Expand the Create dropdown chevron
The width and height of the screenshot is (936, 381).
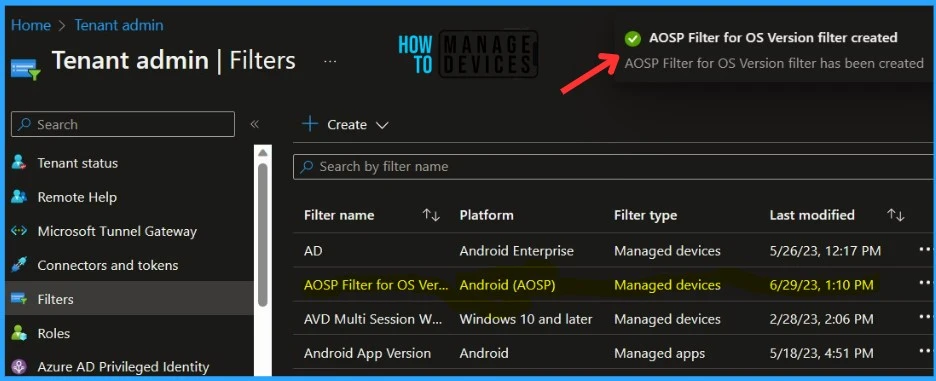[x=381, y=125]
